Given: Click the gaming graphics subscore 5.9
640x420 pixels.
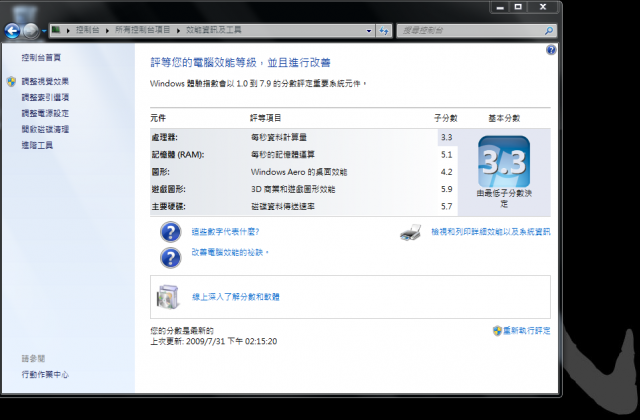Looking at the screenshot, I should pos(447,189).
